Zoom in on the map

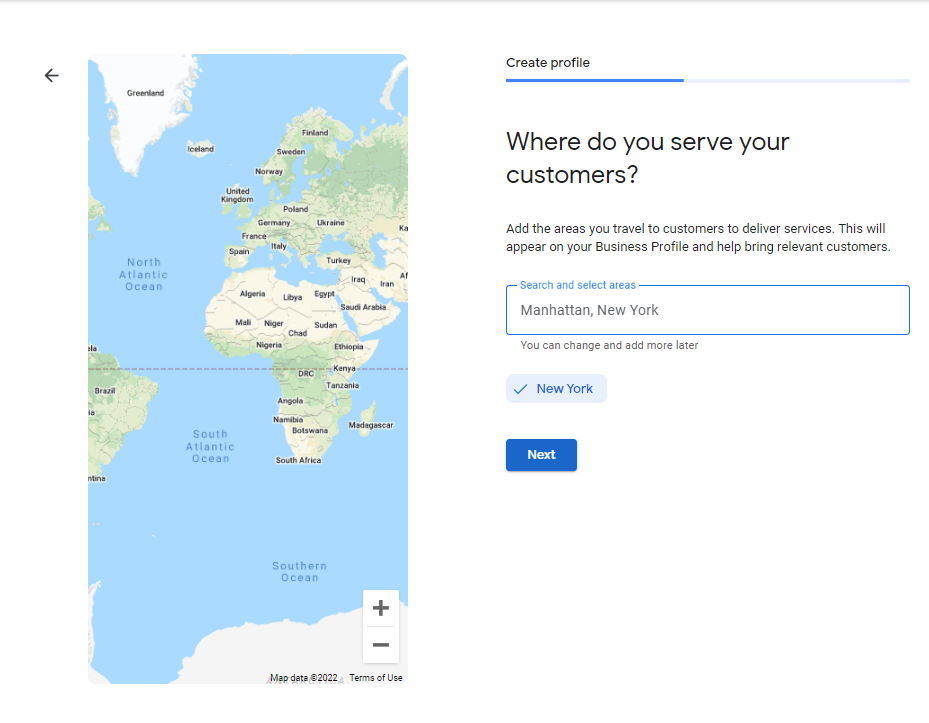(380, 608)
